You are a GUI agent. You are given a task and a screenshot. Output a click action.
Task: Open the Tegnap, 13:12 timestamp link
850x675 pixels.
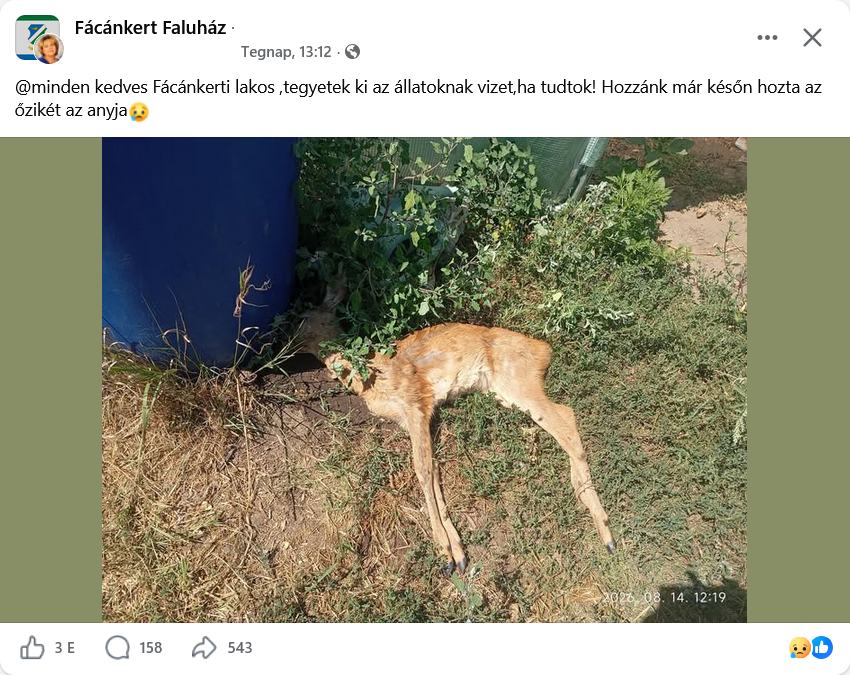click(x=286, y=52)
